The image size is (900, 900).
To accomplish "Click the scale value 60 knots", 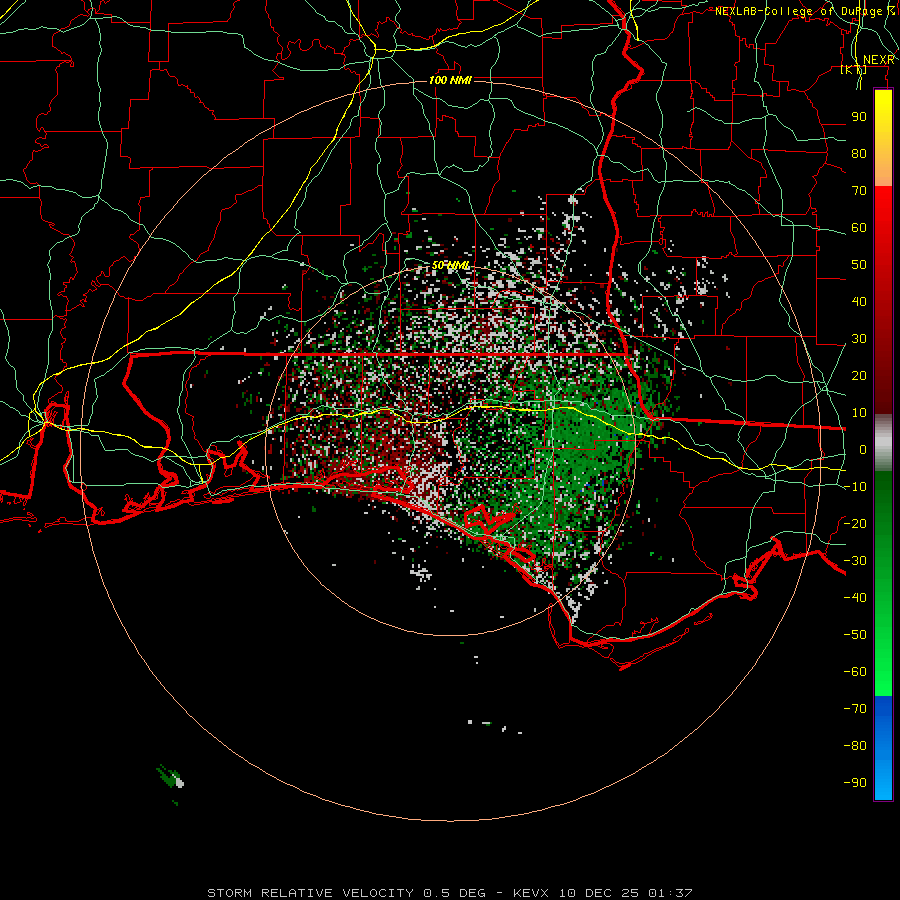I will [859, 227].
